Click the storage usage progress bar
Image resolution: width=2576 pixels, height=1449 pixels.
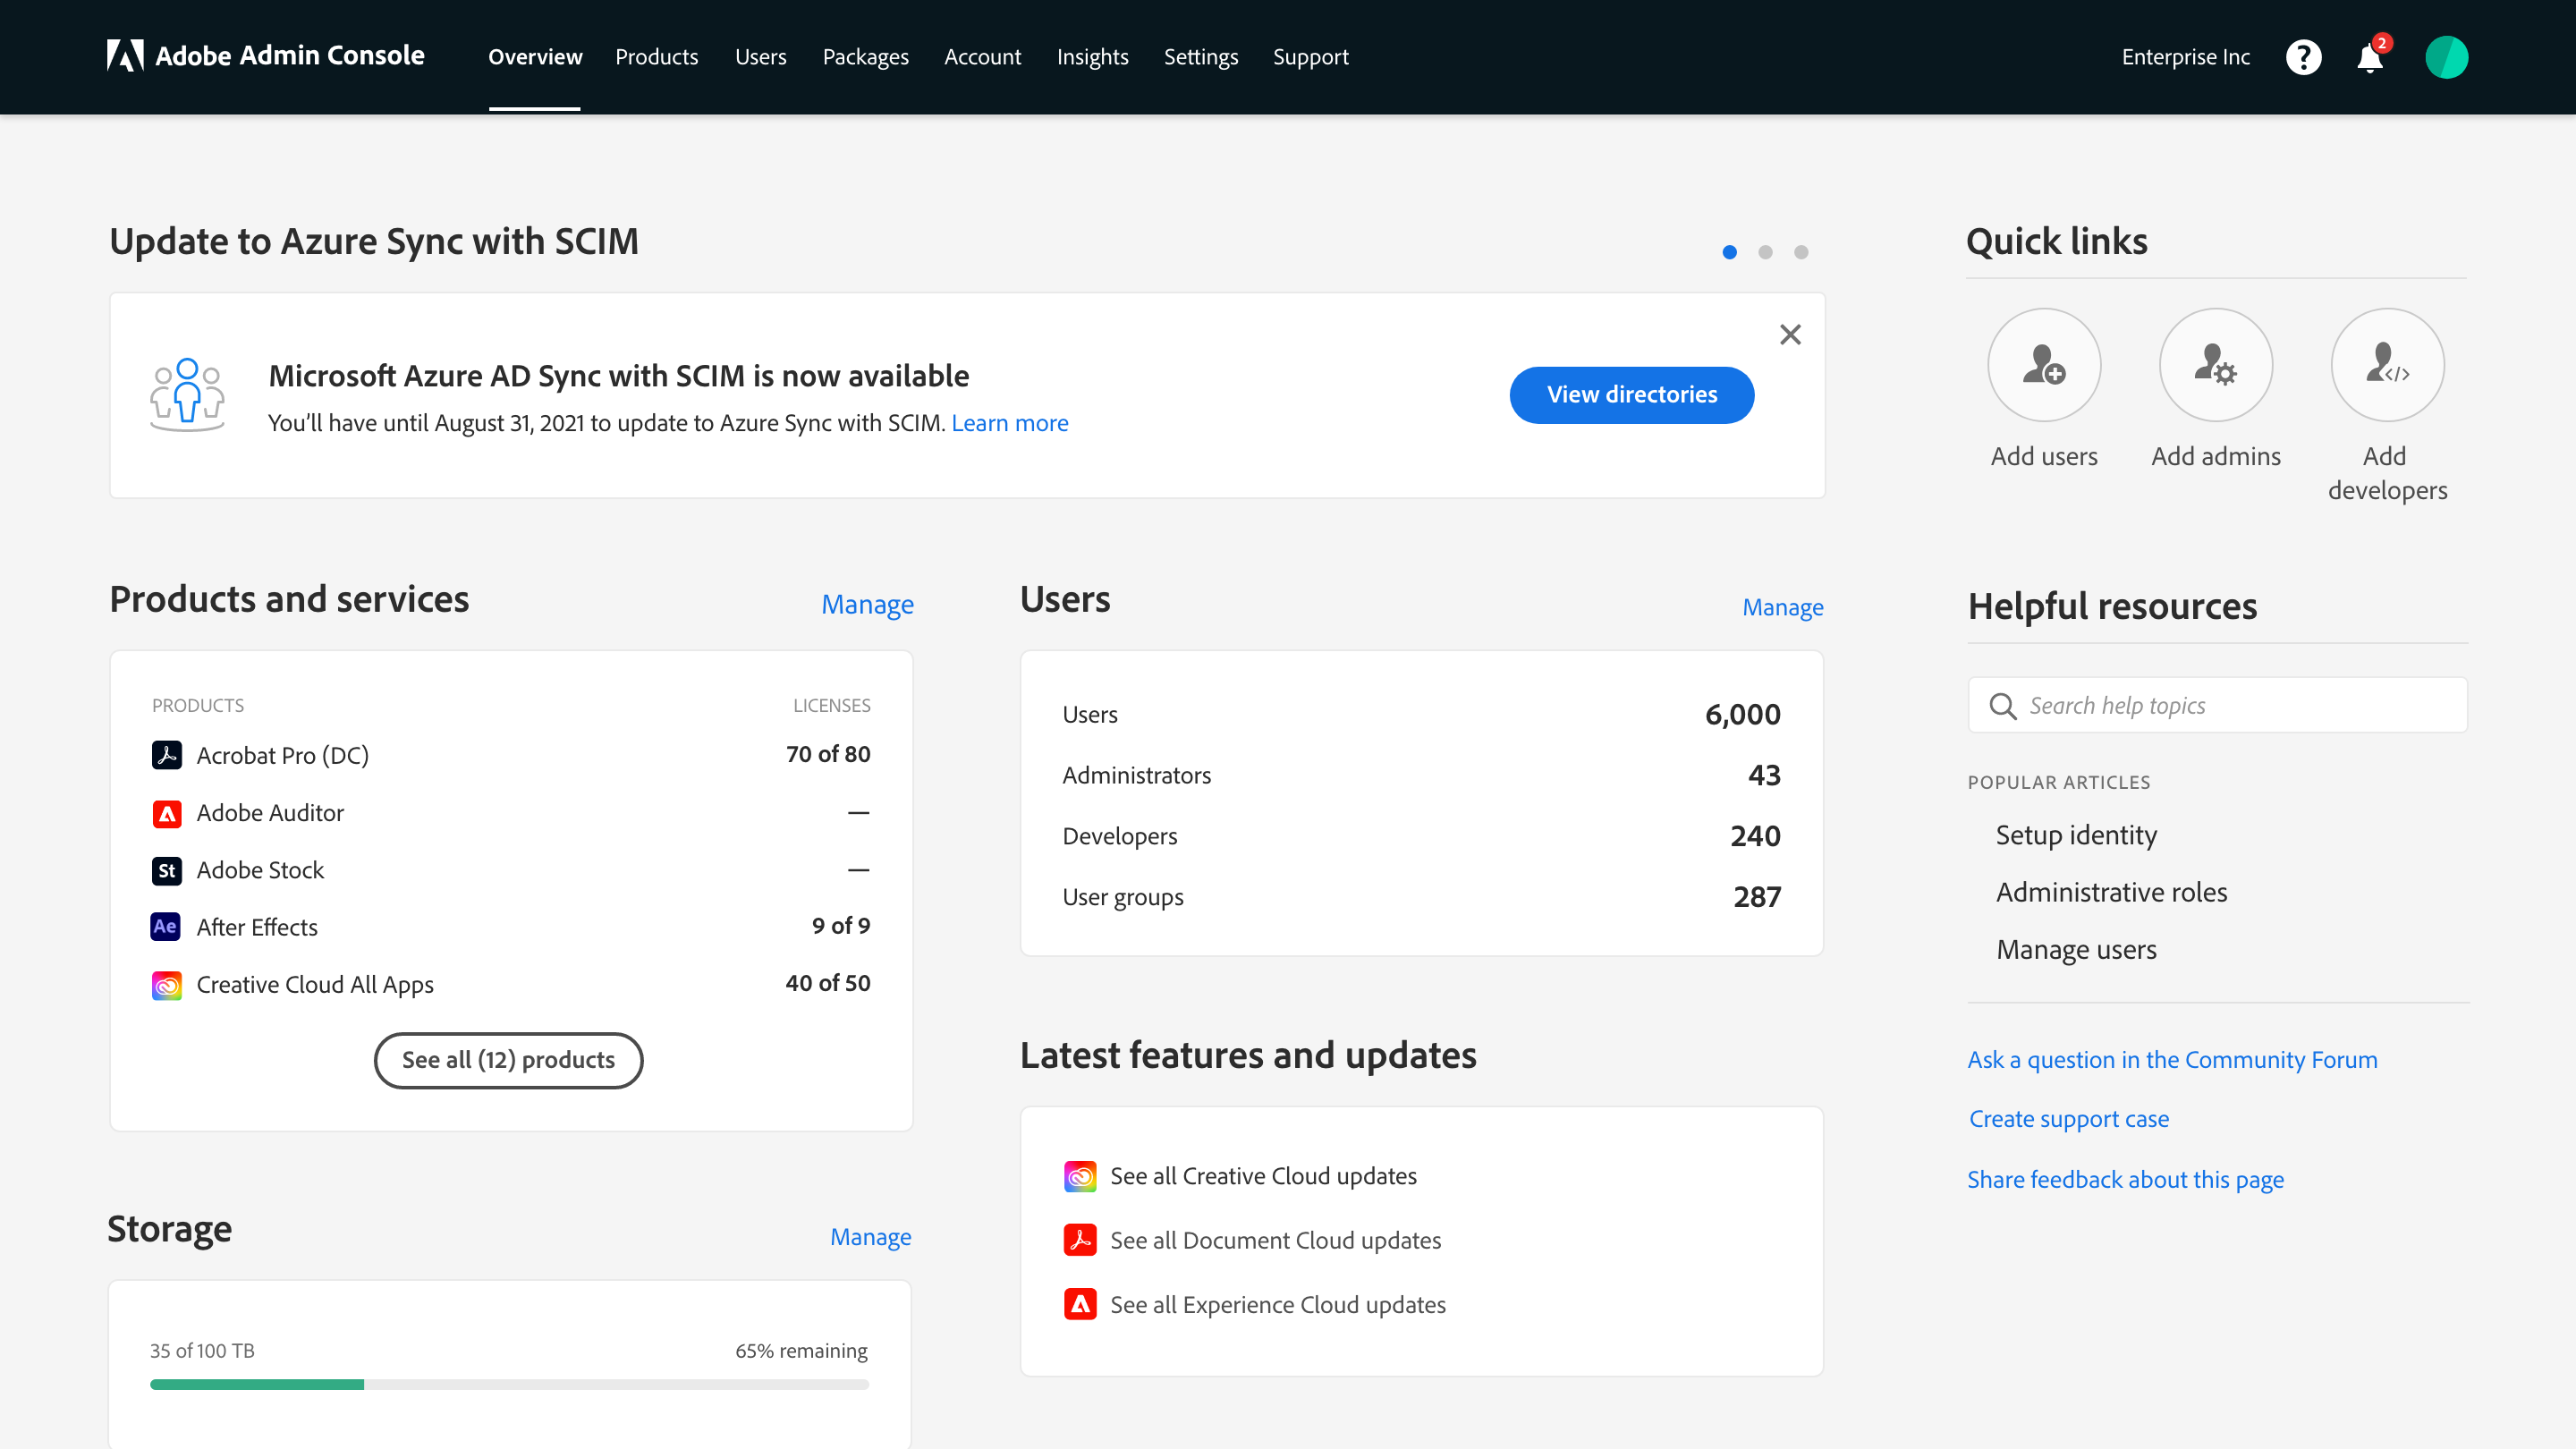pyautogui.click(x=509, y=1385)
